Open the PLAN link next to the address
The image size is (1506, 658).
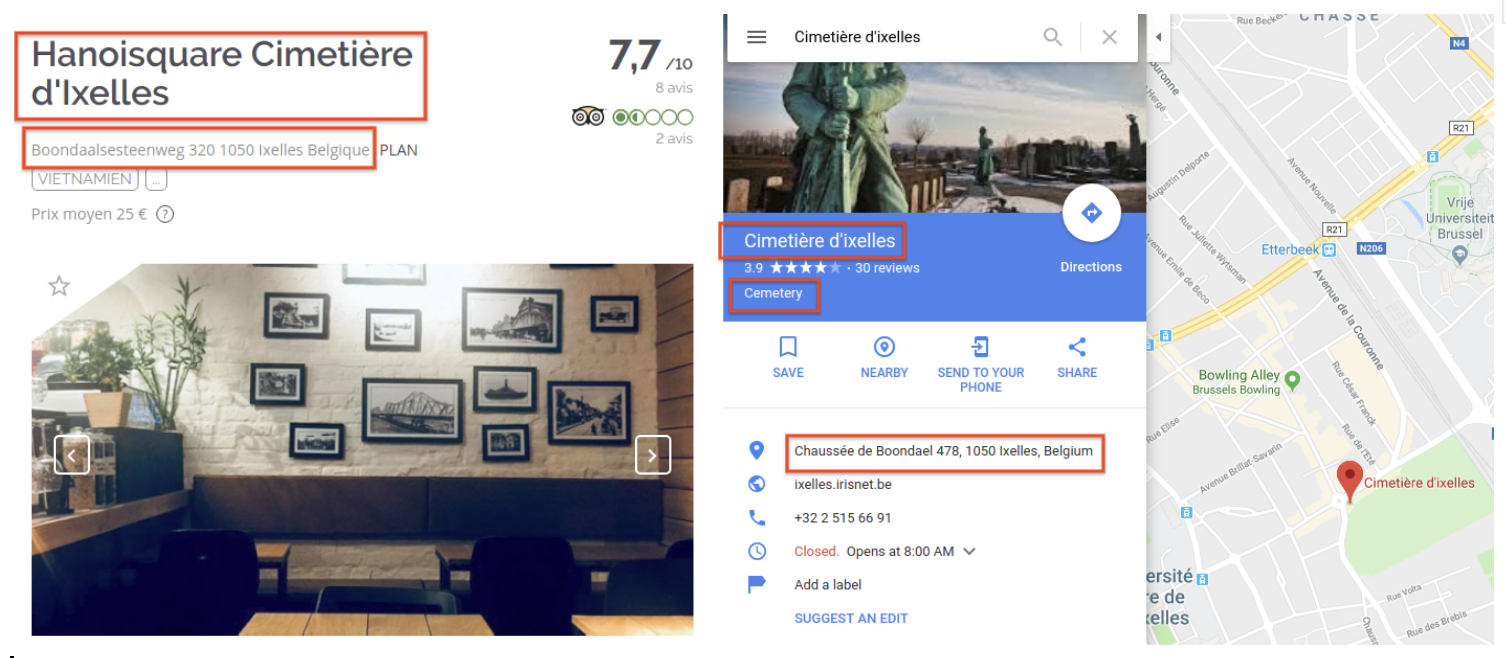[399, 150]
